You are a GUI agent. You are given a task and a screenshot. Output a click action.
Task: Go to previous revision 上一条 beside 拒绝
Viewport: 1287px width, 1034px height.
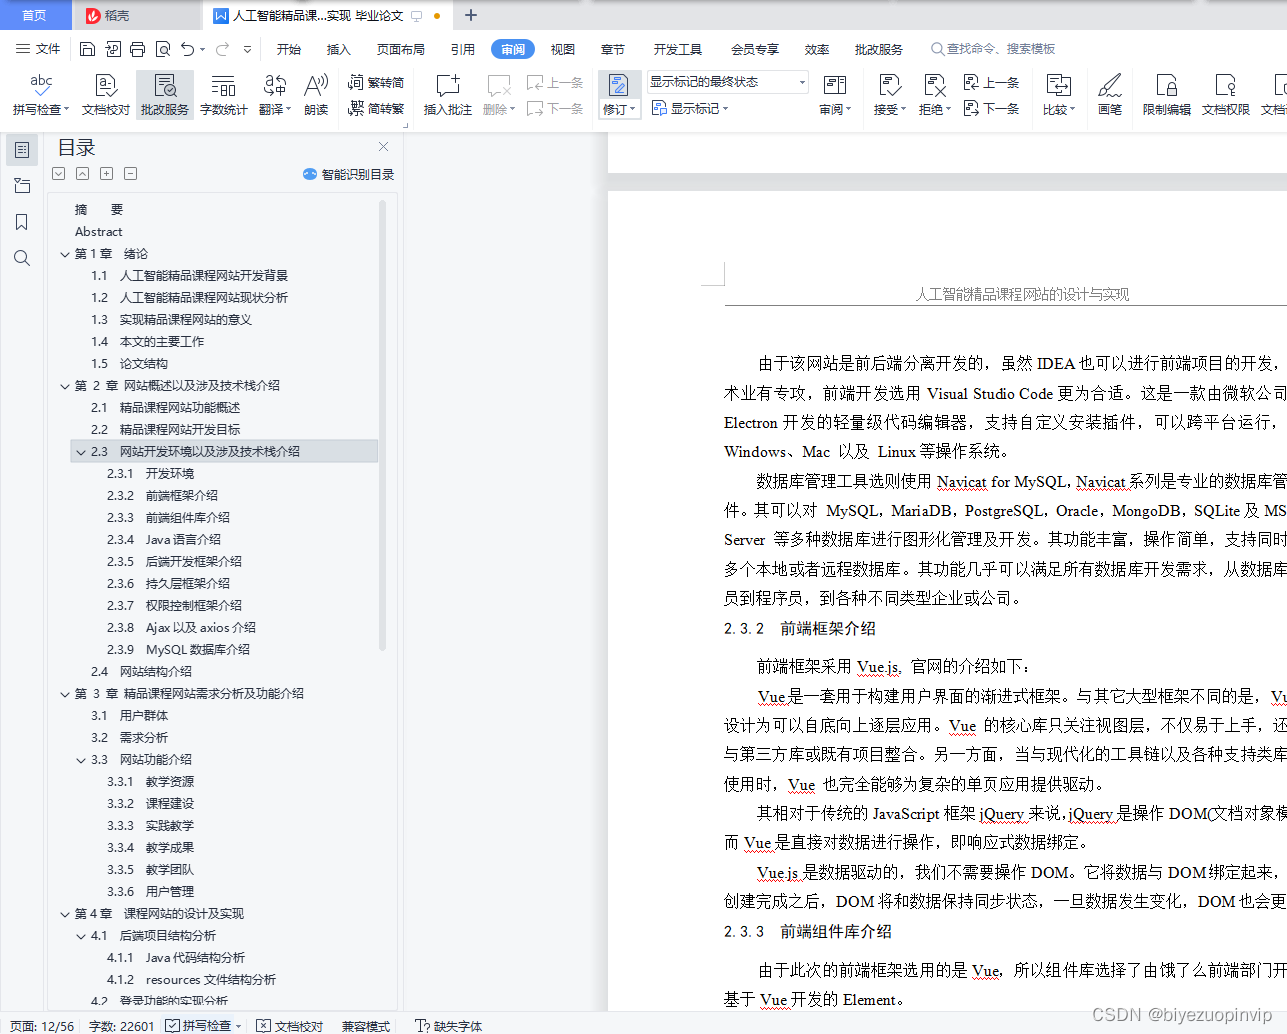coord(991,82)
